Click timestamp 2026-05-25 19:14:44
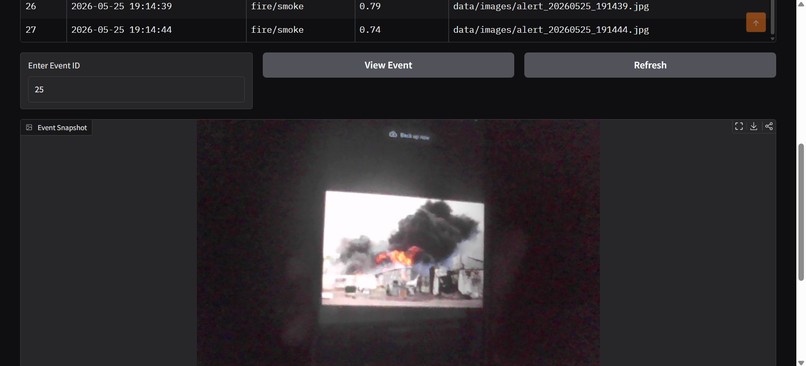 tap(121, 30)
